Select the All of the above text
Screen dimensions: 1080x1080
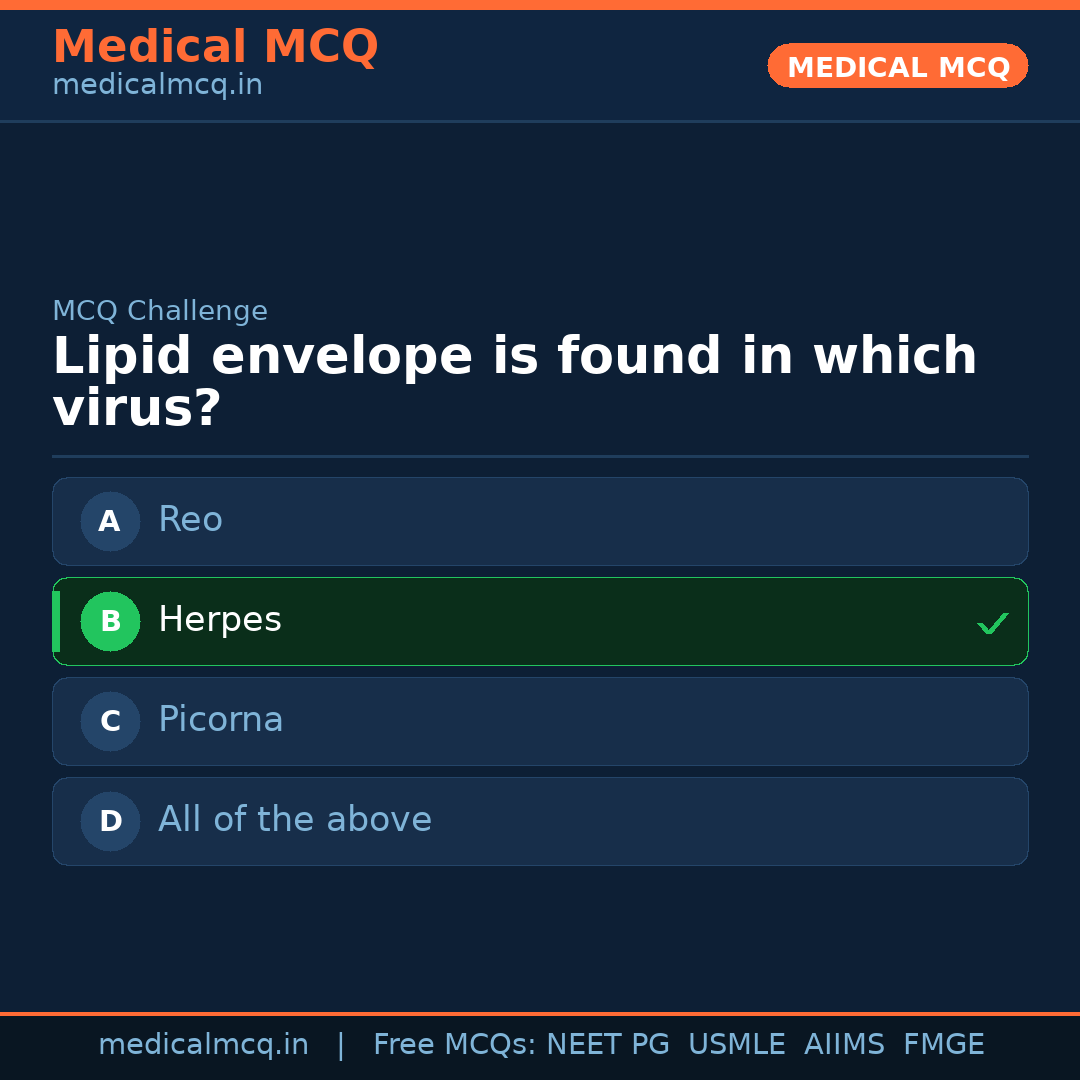pos(295,820)
